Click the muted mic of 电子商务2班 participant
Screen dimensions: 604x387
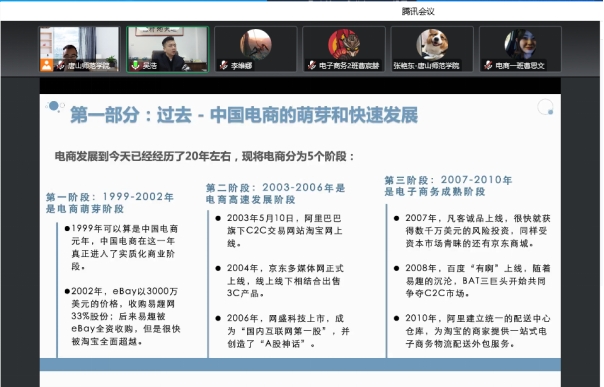312,65
